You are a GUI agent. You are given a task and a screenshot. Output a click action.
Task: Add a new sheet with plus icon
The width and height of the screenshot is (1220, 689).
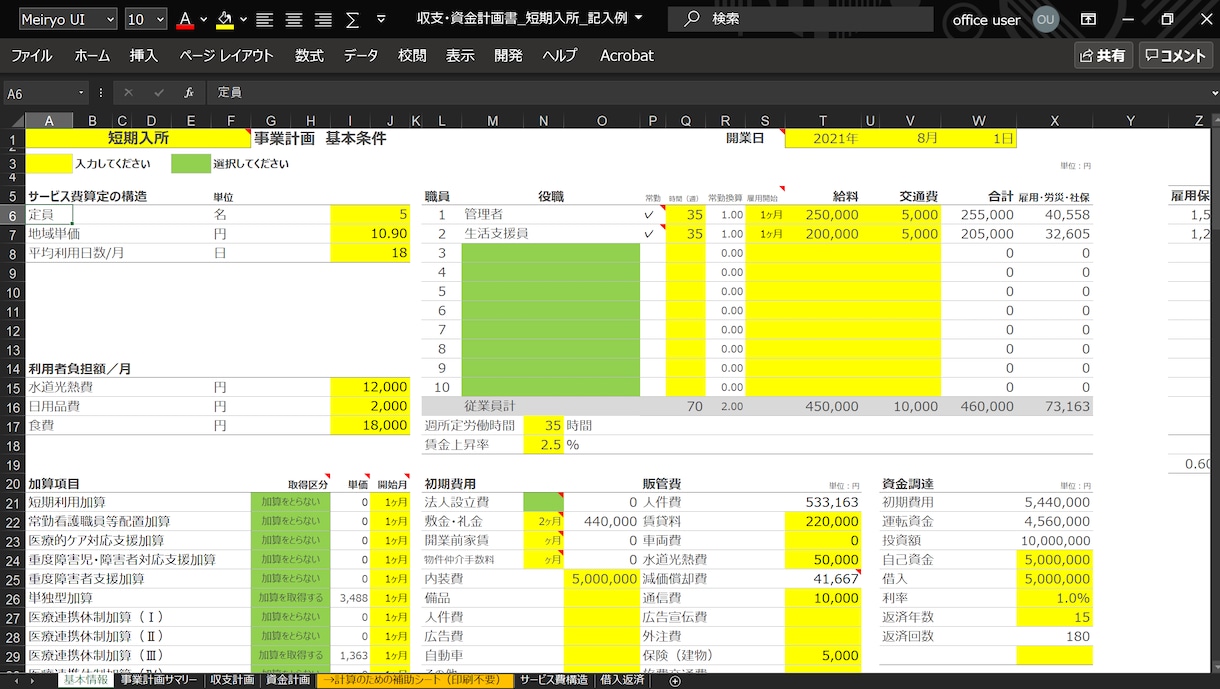(675, 681)
